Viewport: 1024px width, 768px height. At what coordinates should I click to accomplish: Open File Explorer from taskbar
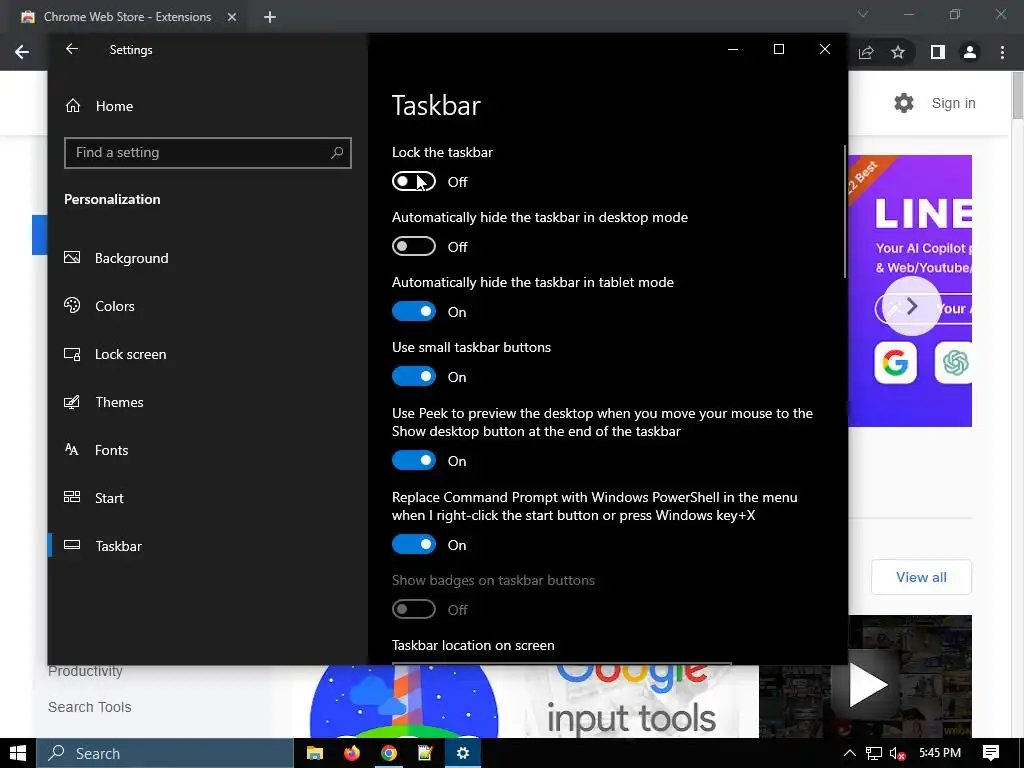[x=315, y=753]
